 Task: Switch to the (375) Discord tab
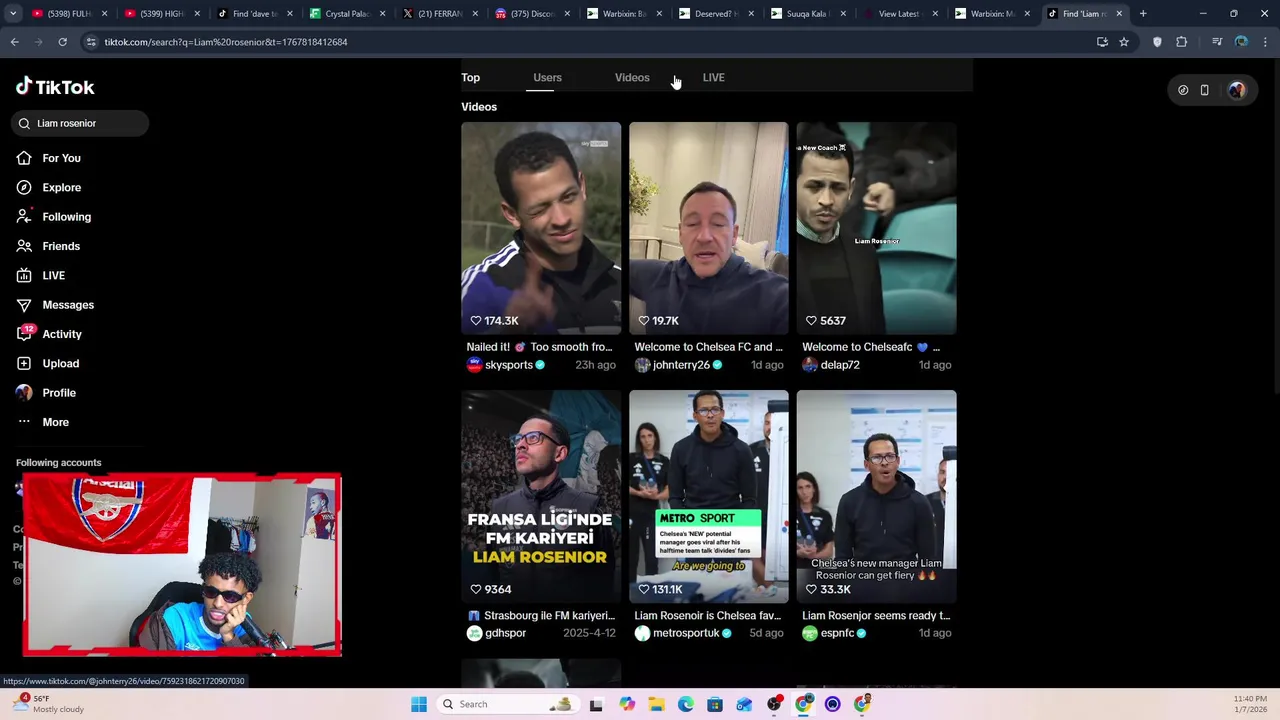(531, 14)
